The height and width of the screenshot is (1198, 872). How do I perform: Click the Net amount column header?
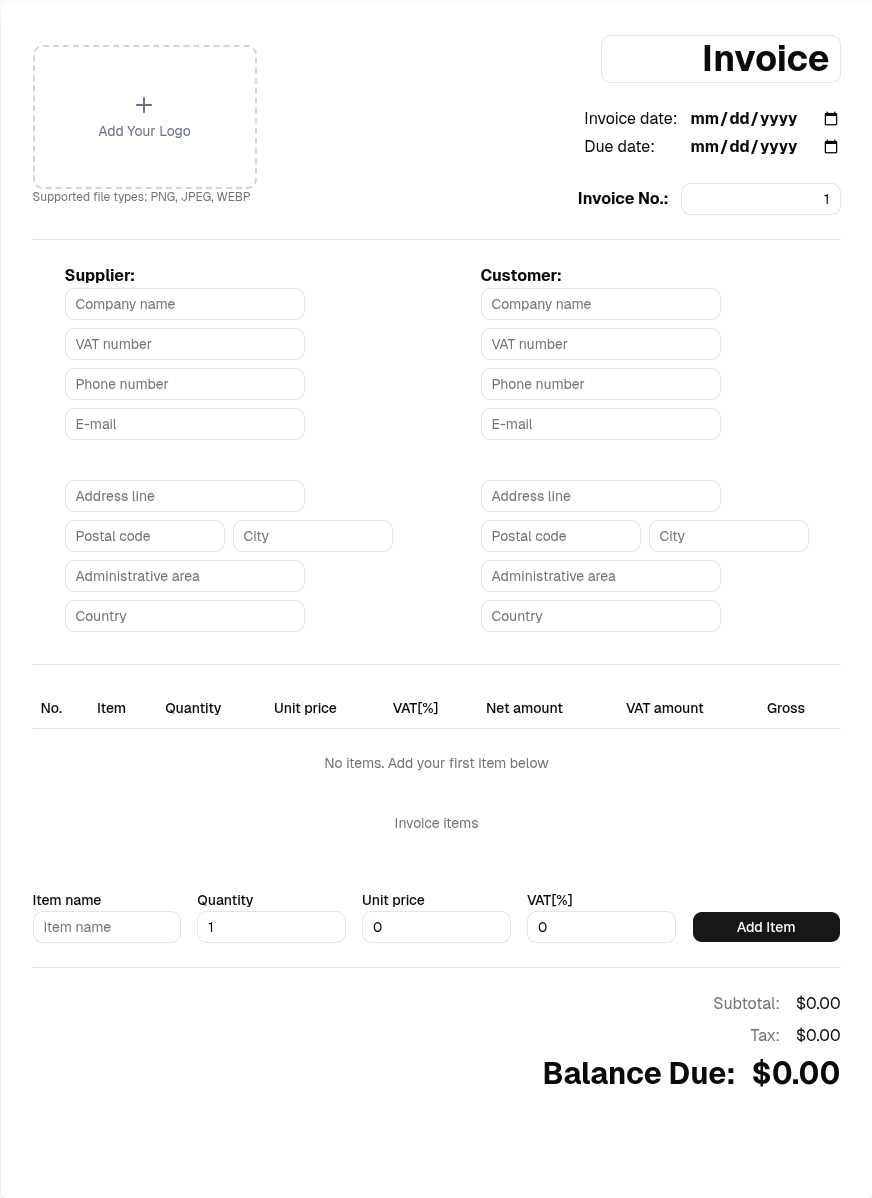524,708
